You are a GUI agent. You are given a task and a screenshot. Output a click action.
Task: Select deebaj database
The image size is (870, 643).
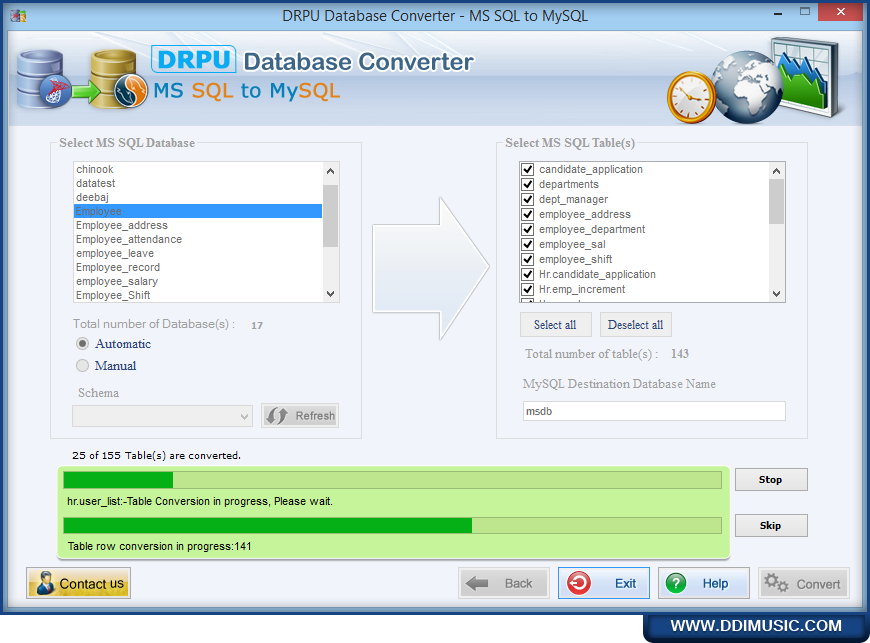pyautogui.click(x=198, y=197)
